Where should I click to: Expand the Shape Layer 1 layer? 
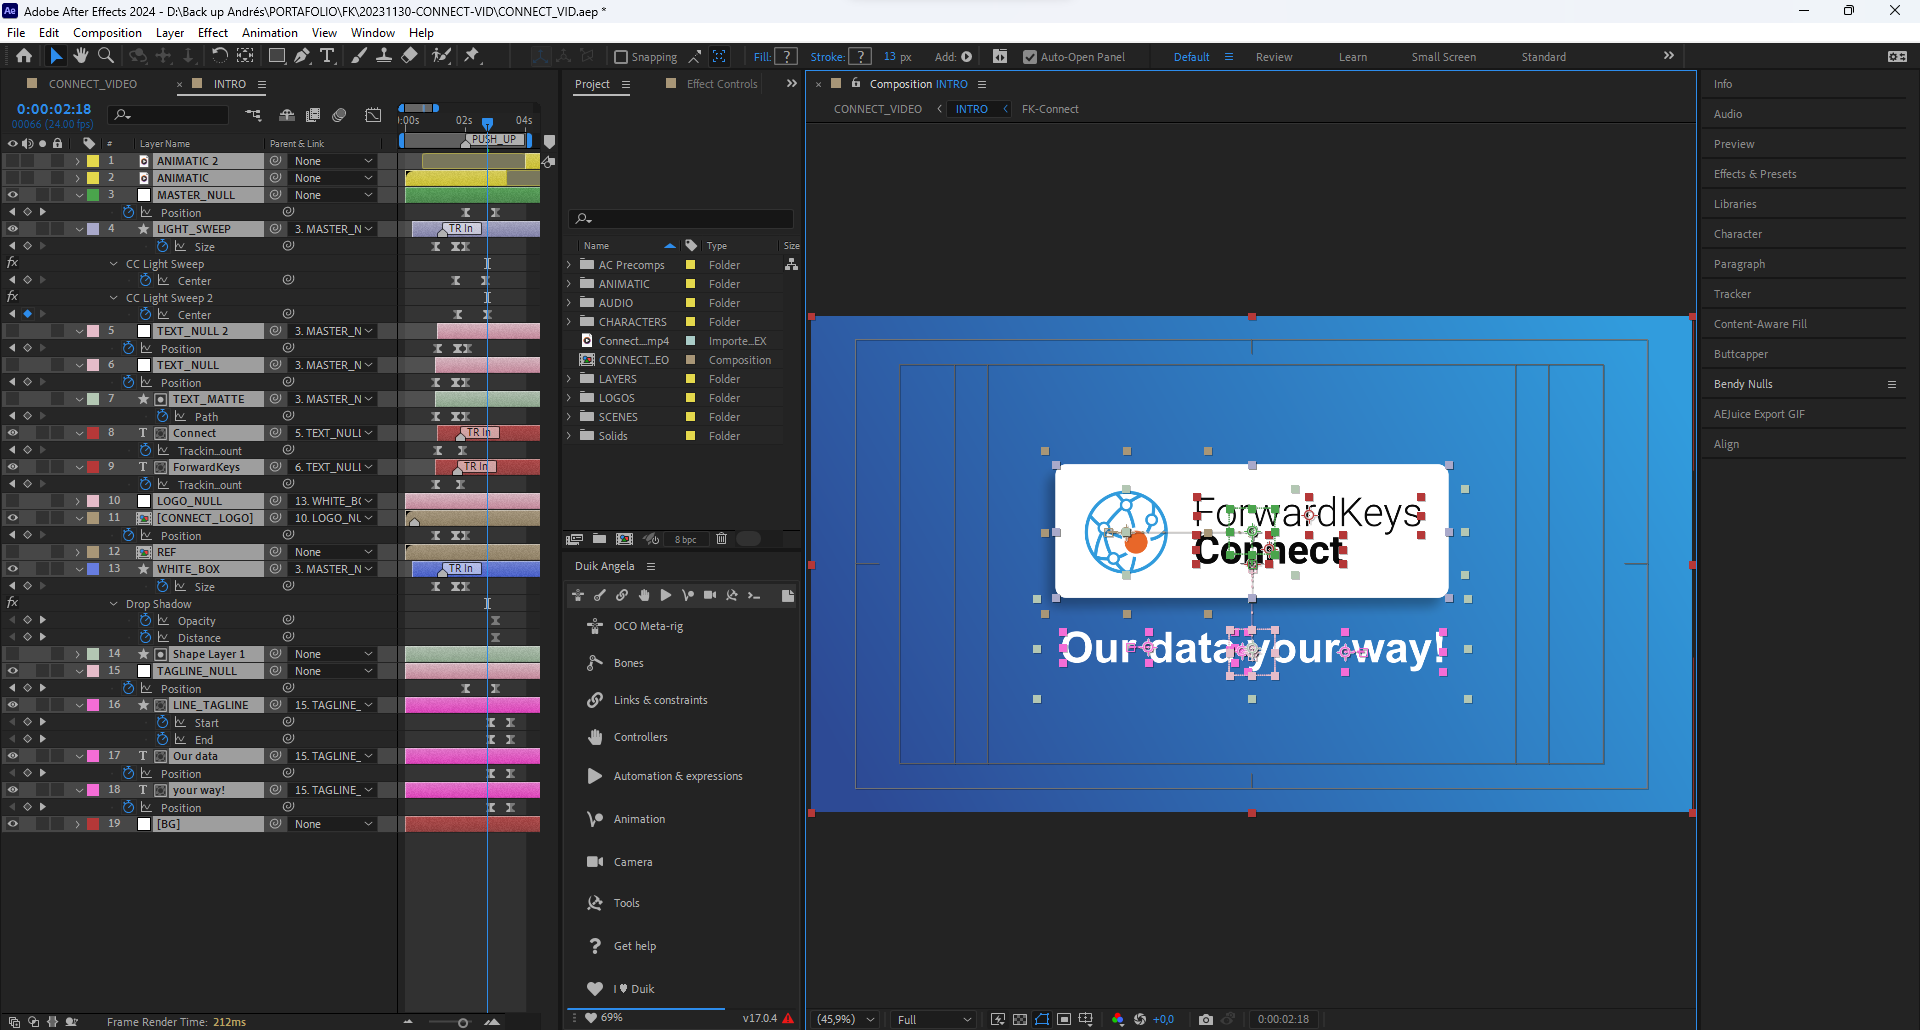(78, 654)
